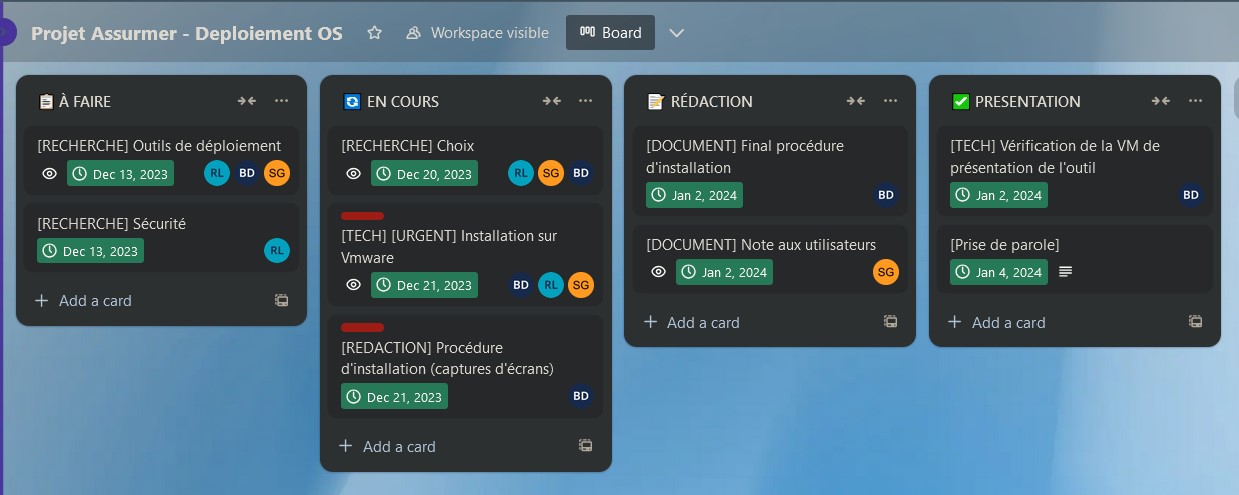Click Jan 2 due date on Final procédure card
Screen dimensions: 1239x495
pos(694,195)
